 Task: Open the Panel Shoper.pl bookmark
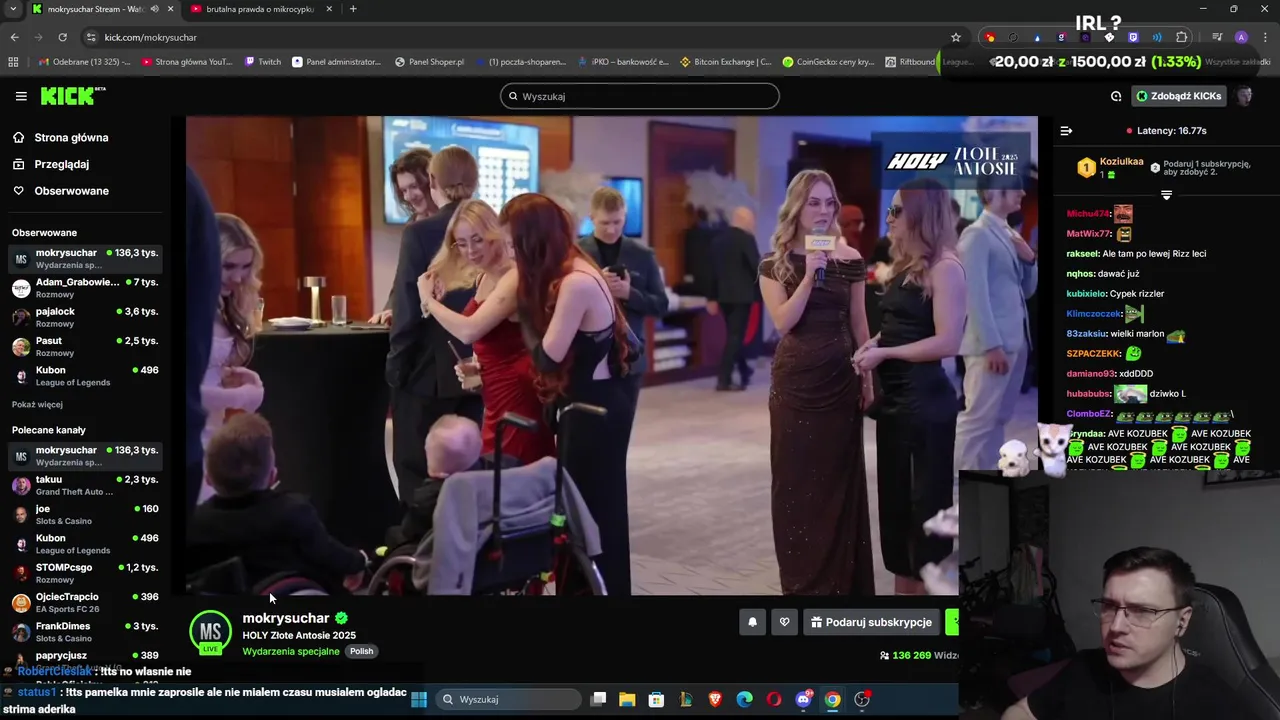coord(430,62)
